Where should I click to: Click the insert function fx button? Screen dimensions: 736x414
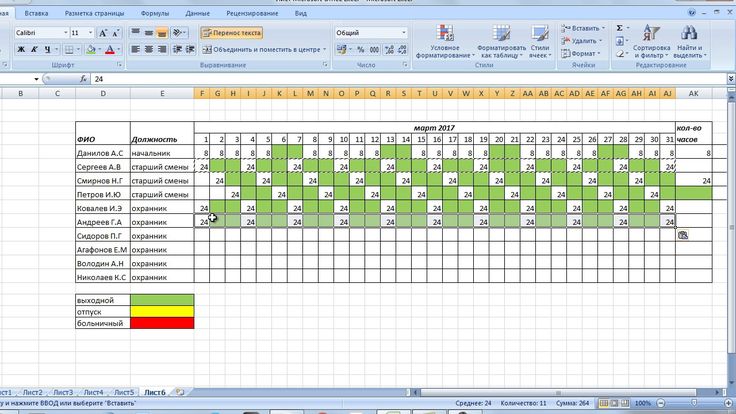click(x=83, y=79)
